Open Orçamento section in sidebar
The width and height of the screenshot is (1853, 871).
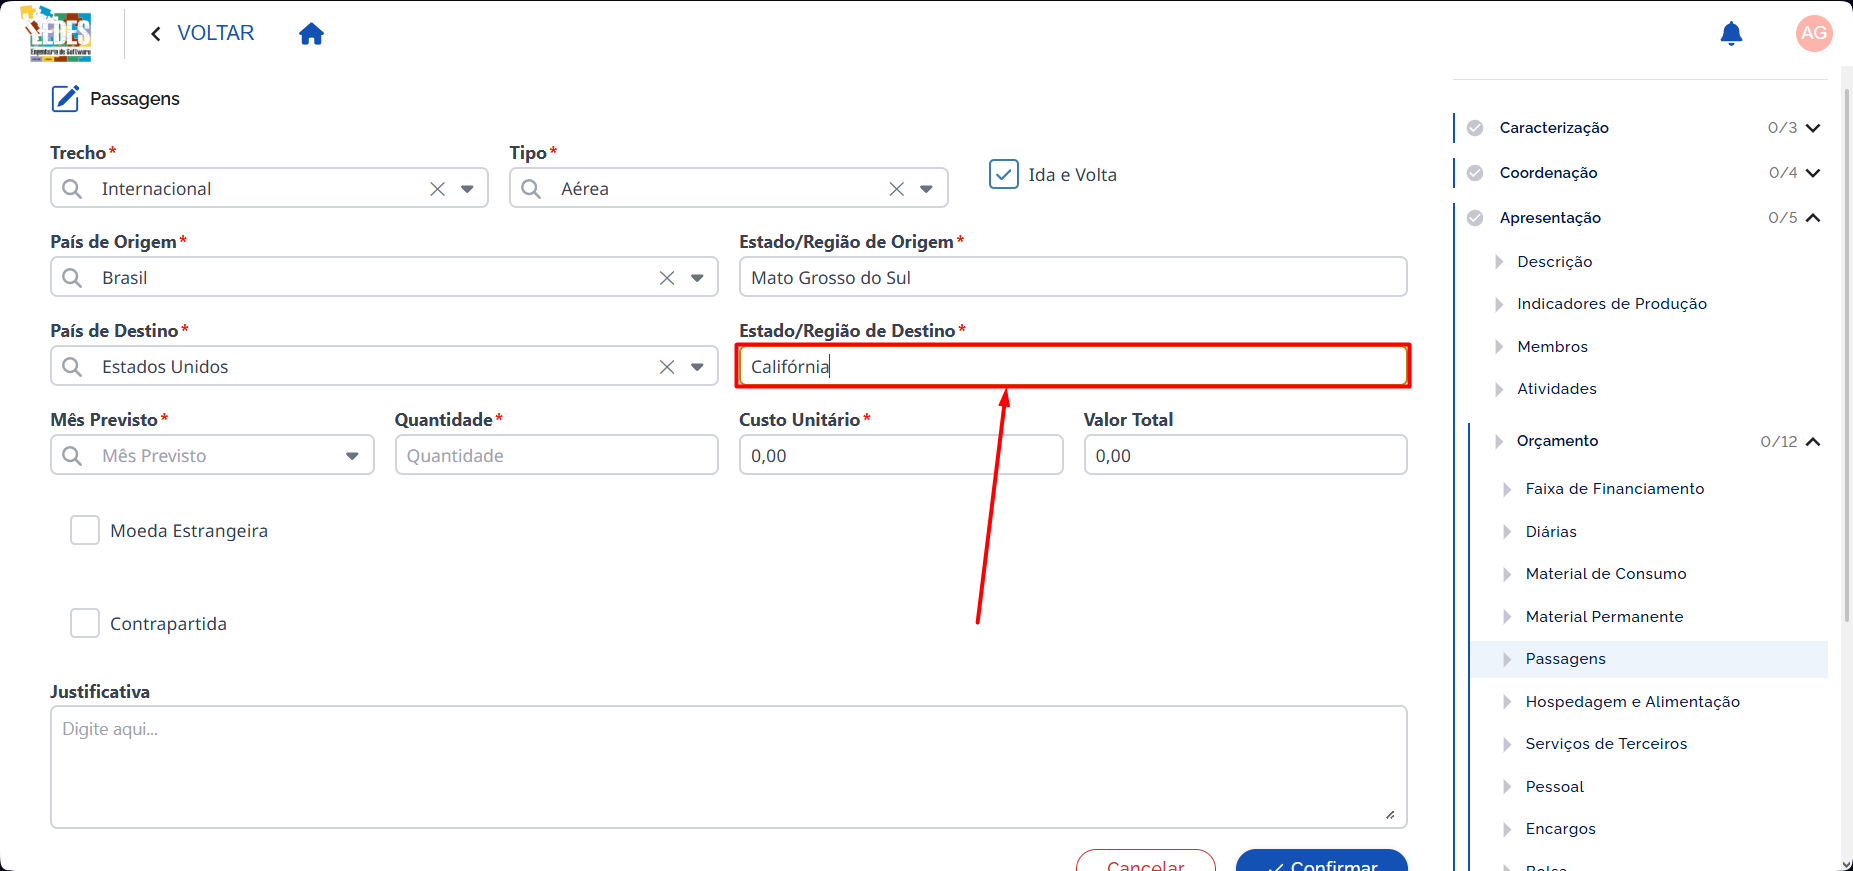tap(1557, 441)
